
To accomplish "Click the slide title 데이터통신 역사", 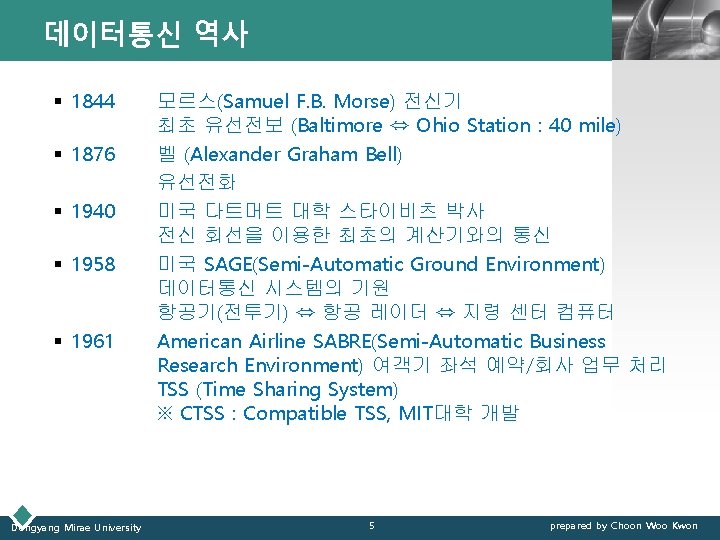I will coord(146,34).
